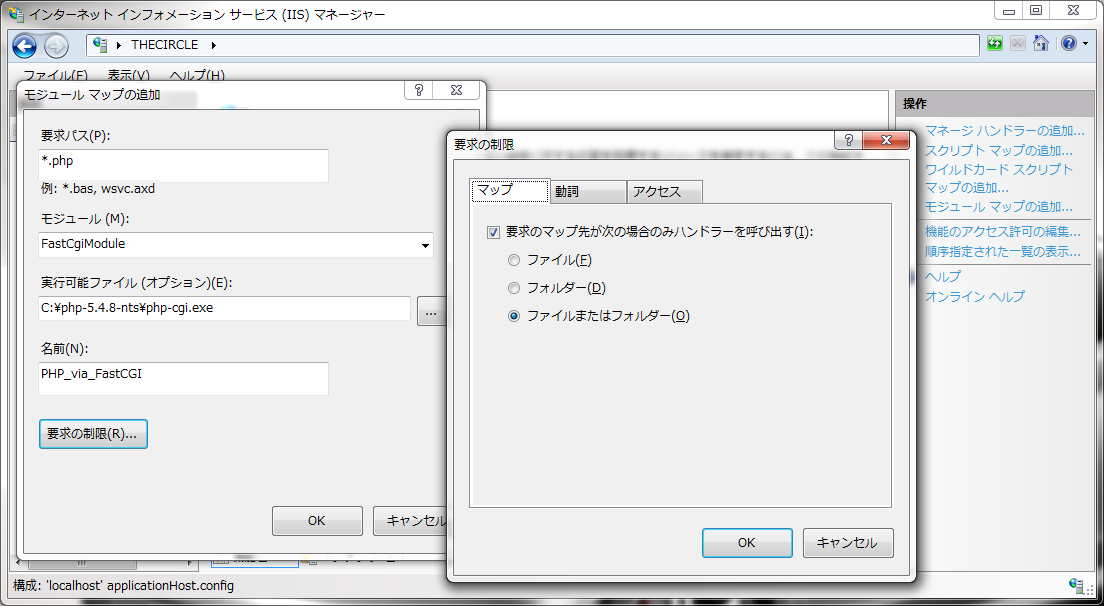Screen dimensions: 1104x606
Task: Click the forward navigation arrow
Action: click(56, 45)
